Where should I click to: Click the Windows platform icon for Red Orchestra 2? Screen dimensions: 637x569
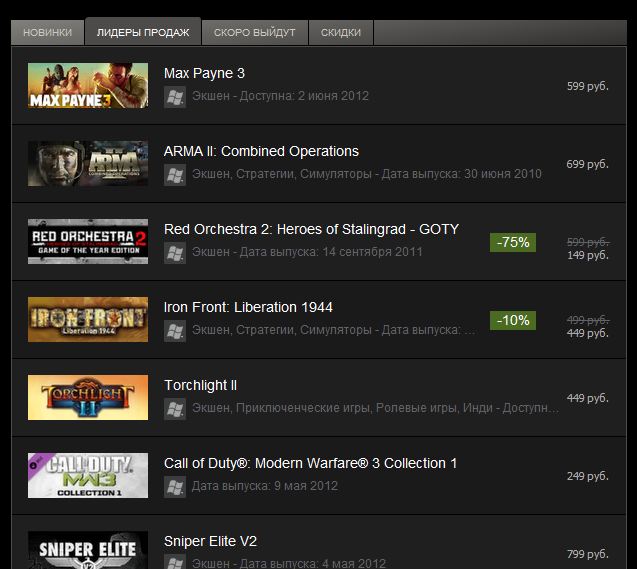tap(175, 253)
